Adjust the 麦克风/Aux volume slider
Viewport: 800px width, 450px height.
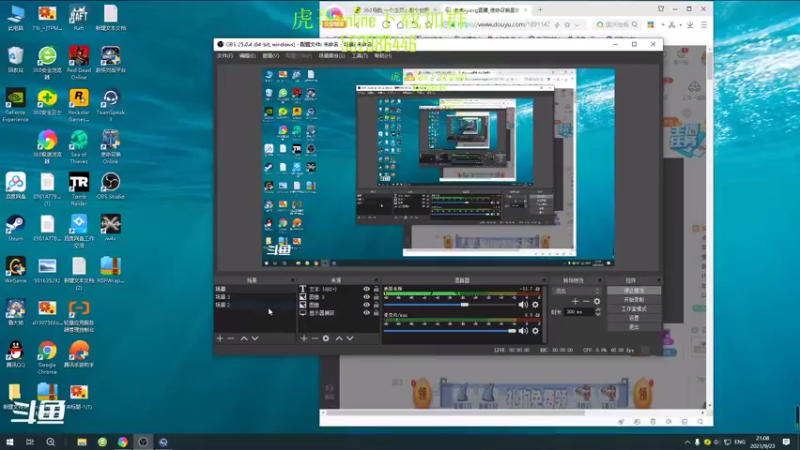(x=449, y=331)
